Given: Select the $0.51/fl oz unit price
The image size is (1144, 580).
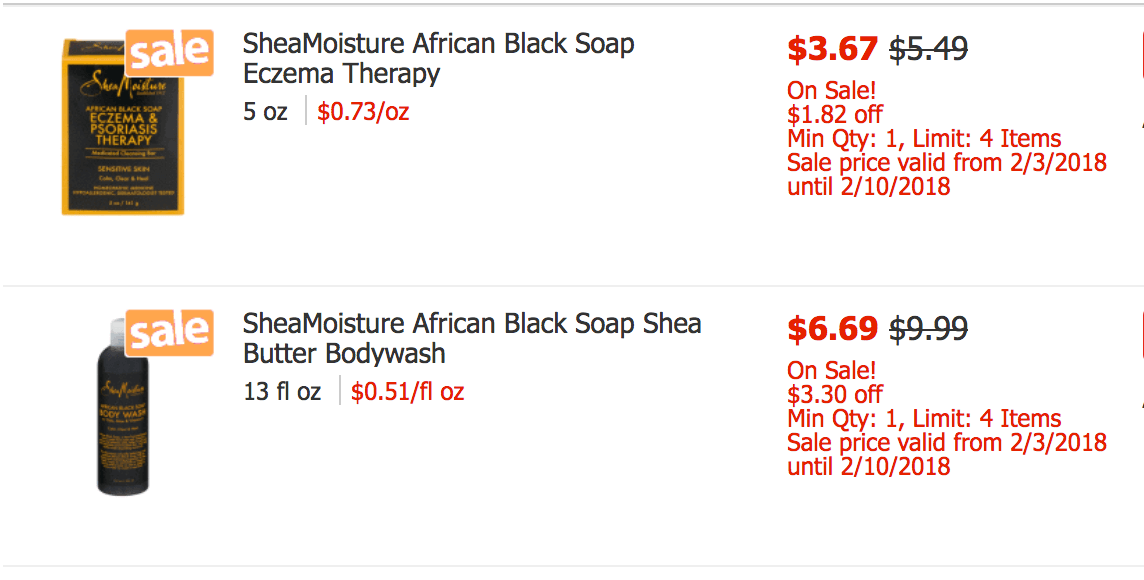Looking at the screenshot, I should [x=407, y=391].
